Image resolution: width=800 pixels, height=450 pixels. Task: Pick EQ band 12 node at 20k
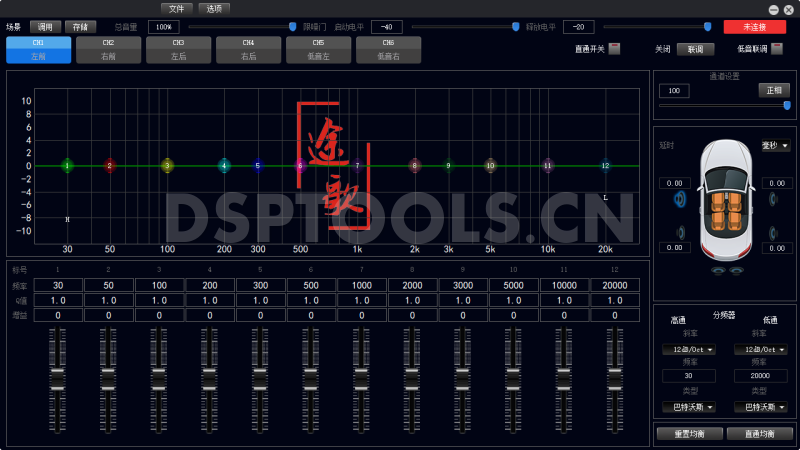[x=605, y=166]
